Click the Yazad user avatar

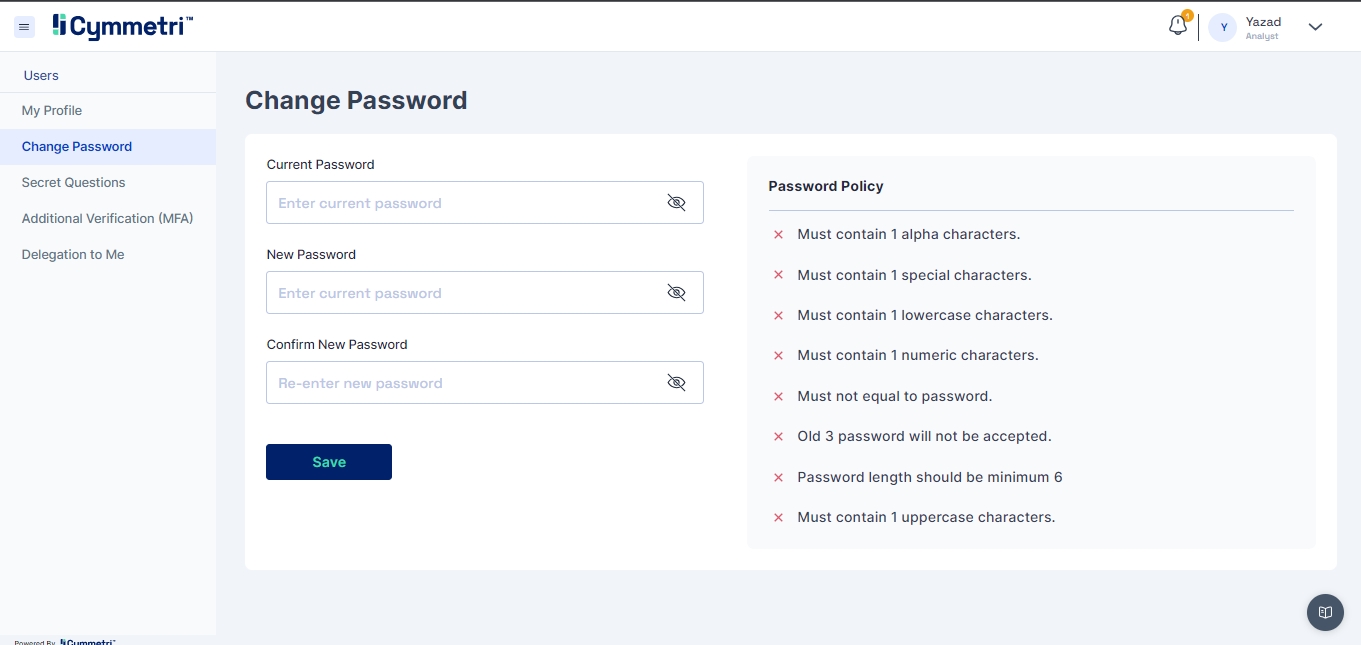click(1223, 28)
